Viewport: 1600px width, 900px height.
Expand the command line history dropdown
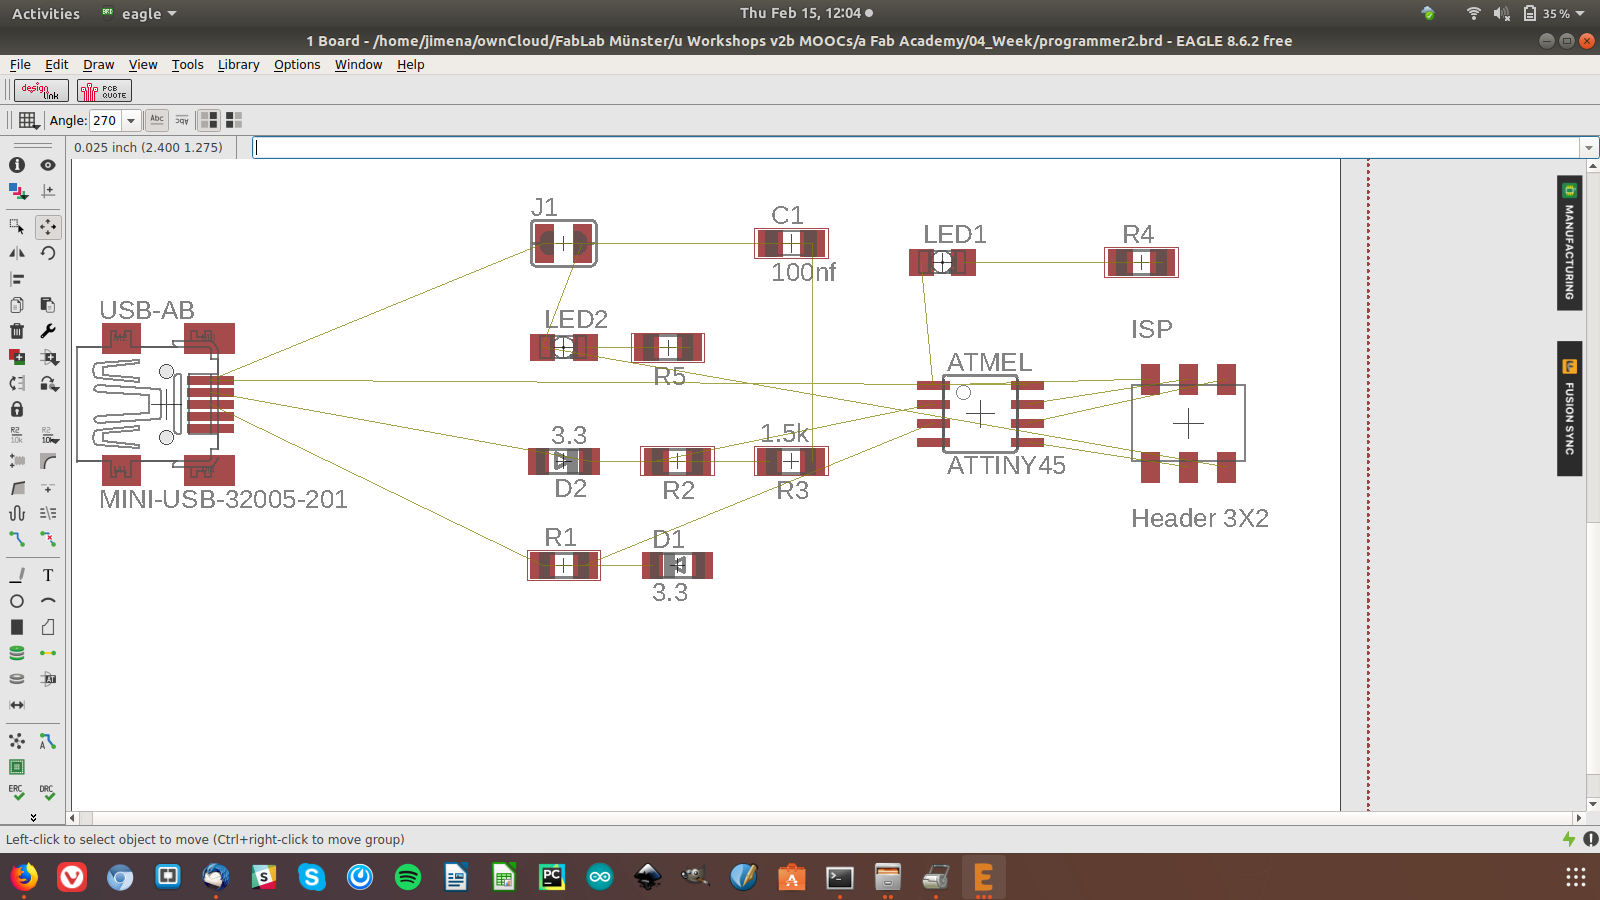(x=1588, y=148)
